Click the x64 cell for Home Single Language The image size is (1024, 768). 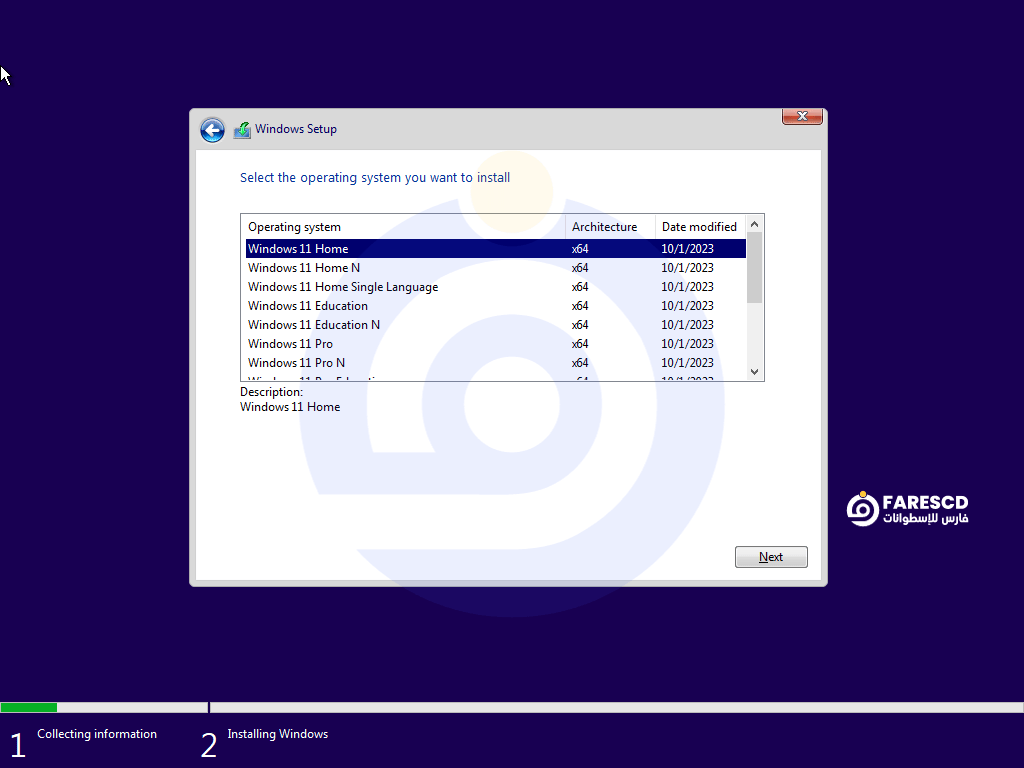(x=580, y=287)
